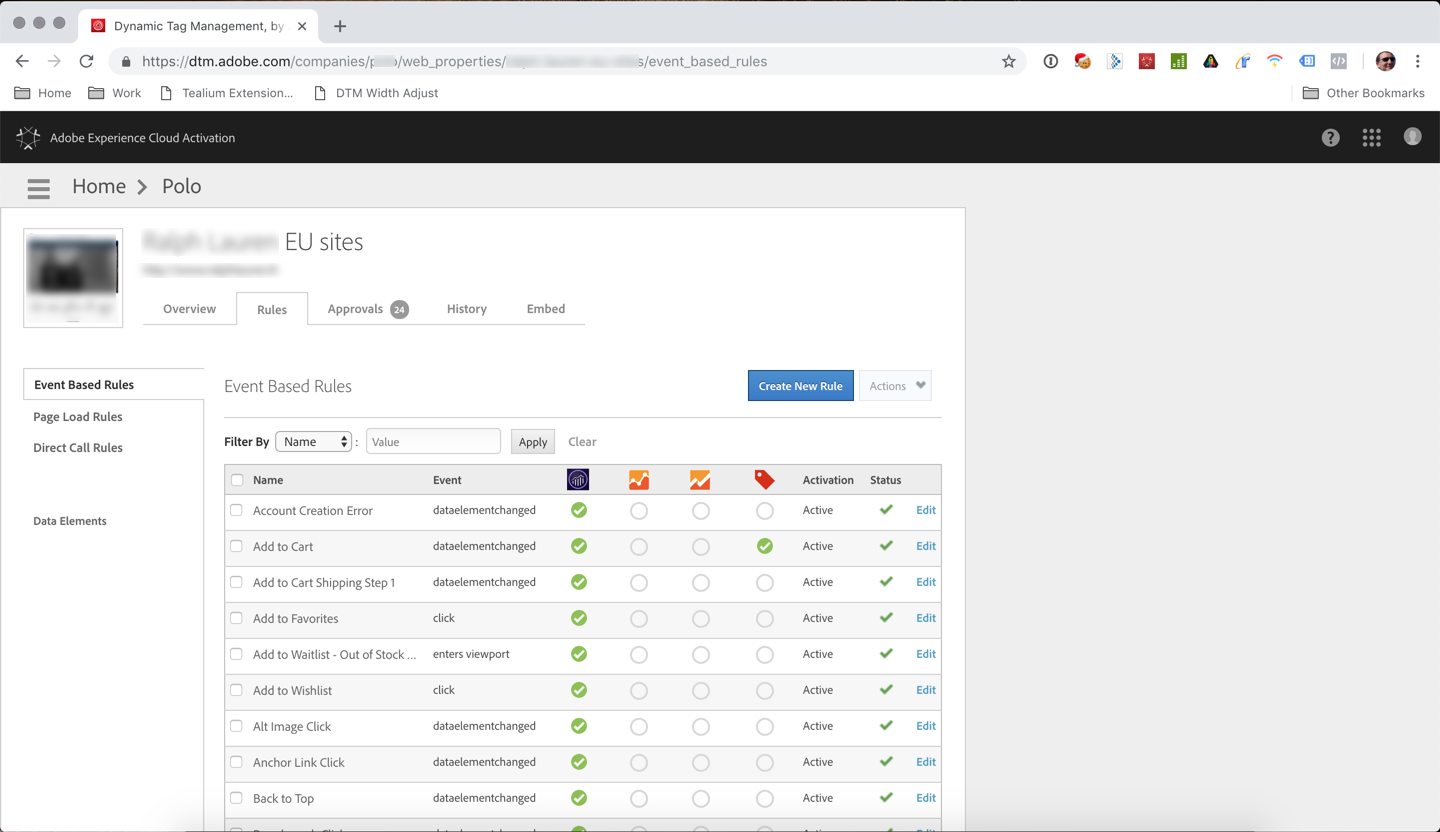Click the green analytics check for Account Creation Error
The width and height of the screenshot is (1440, 832).
(x=579, y=510)
